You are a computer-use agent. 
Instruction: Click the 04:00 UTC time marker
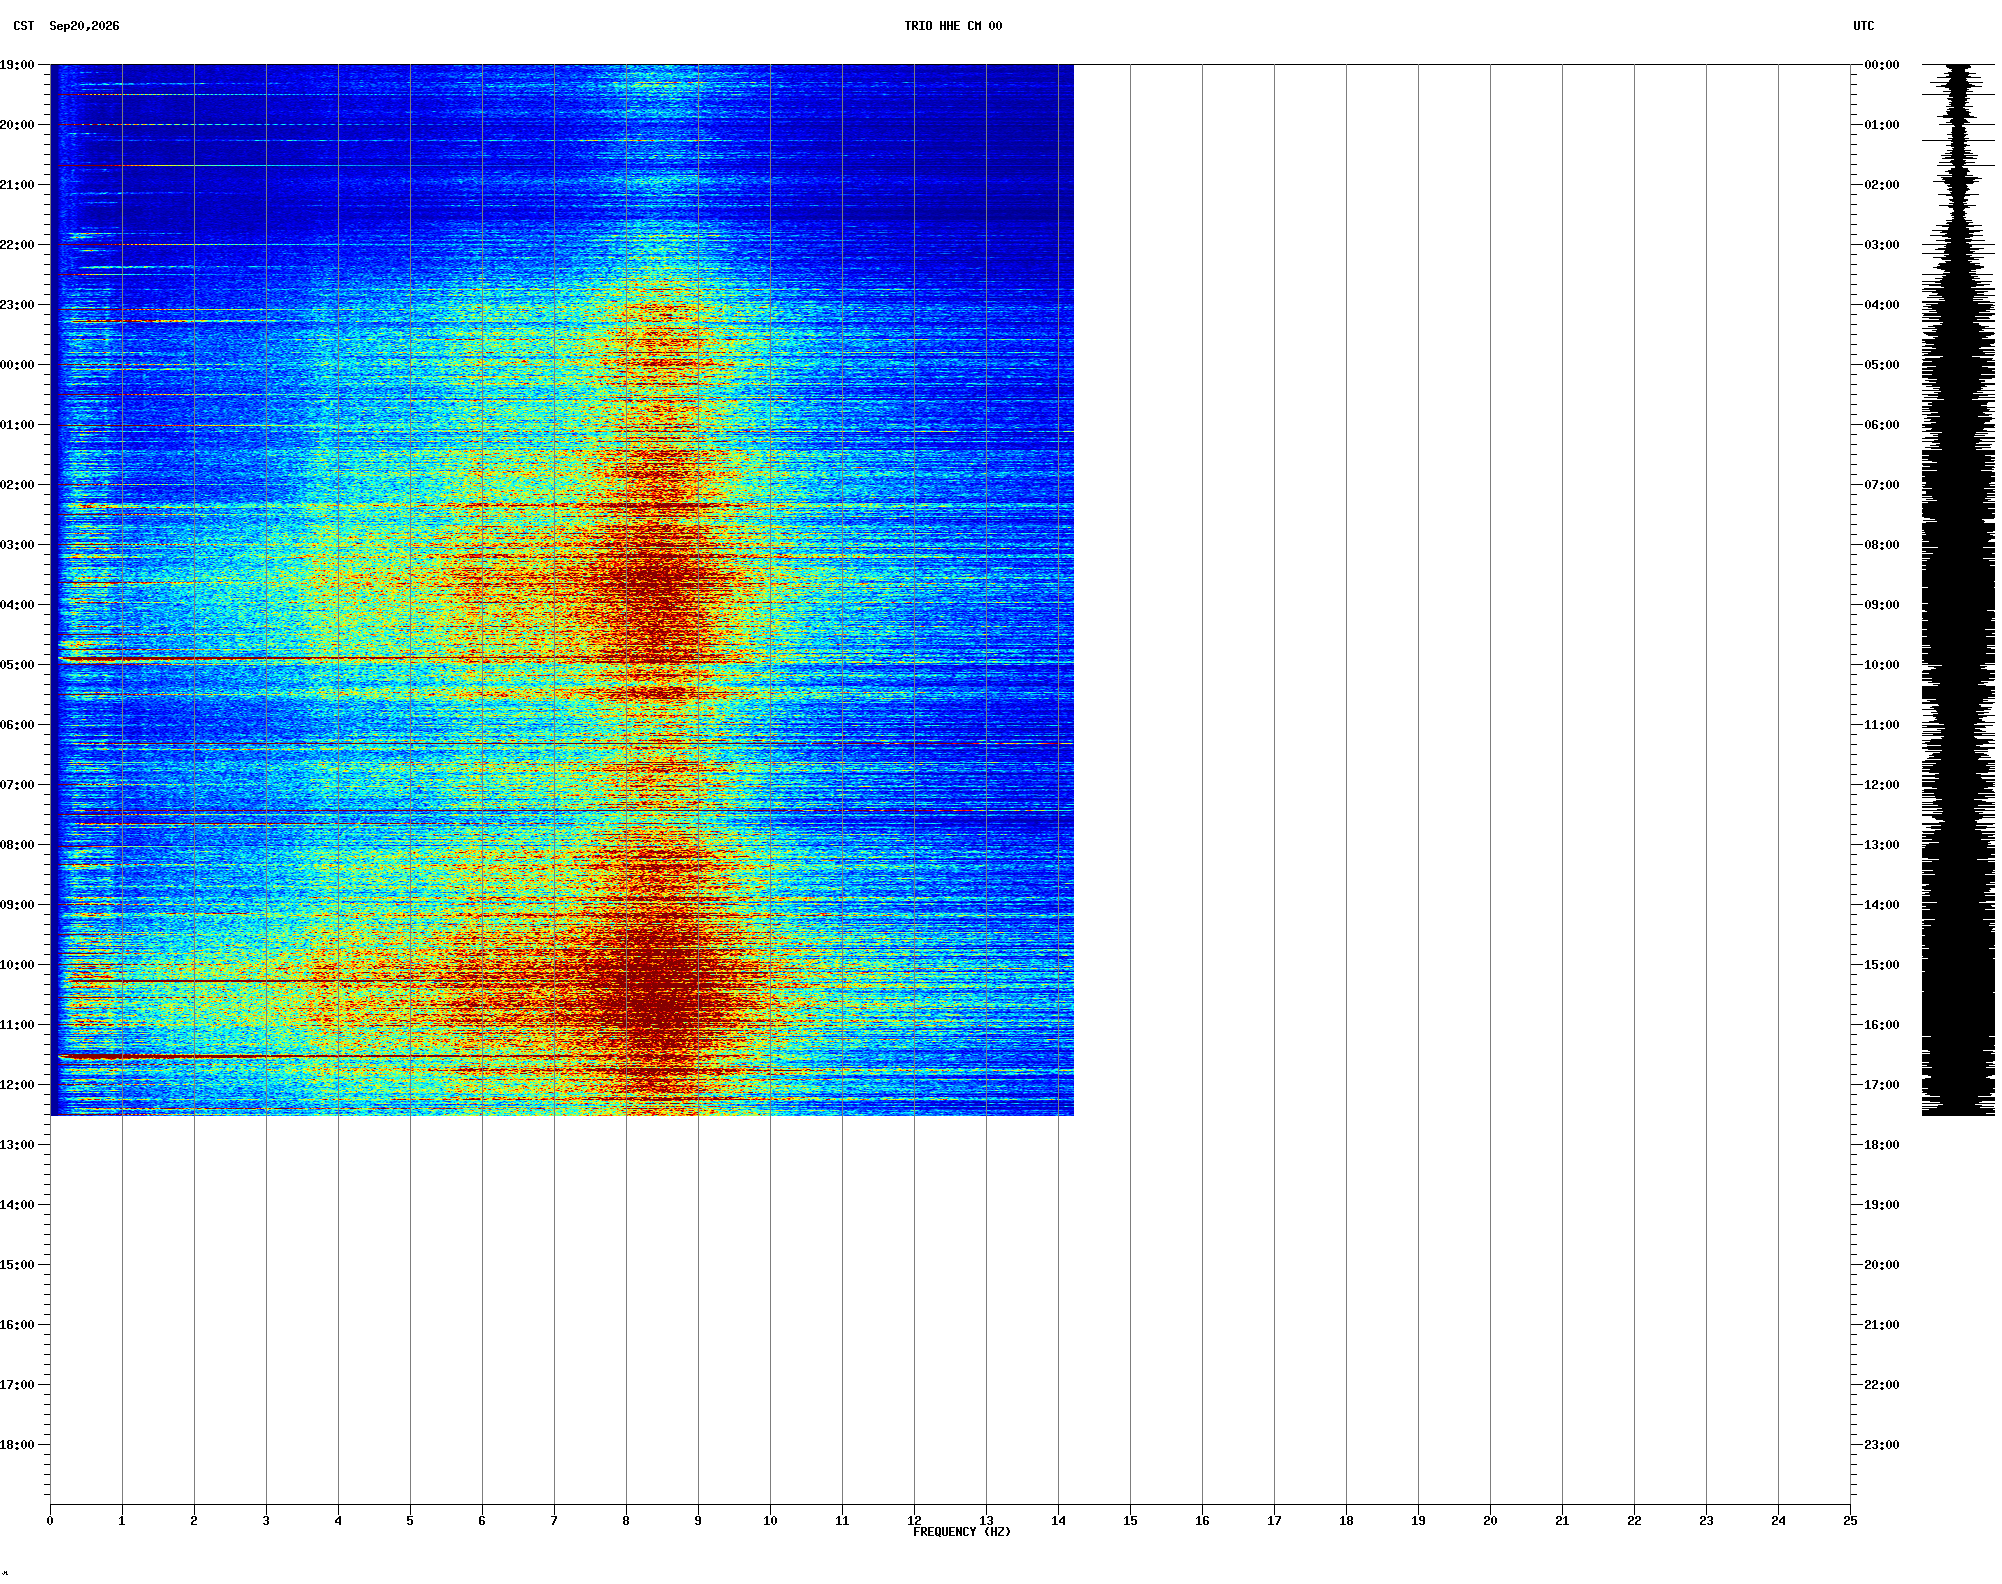pyautogui.click(x=1881, y=305)
